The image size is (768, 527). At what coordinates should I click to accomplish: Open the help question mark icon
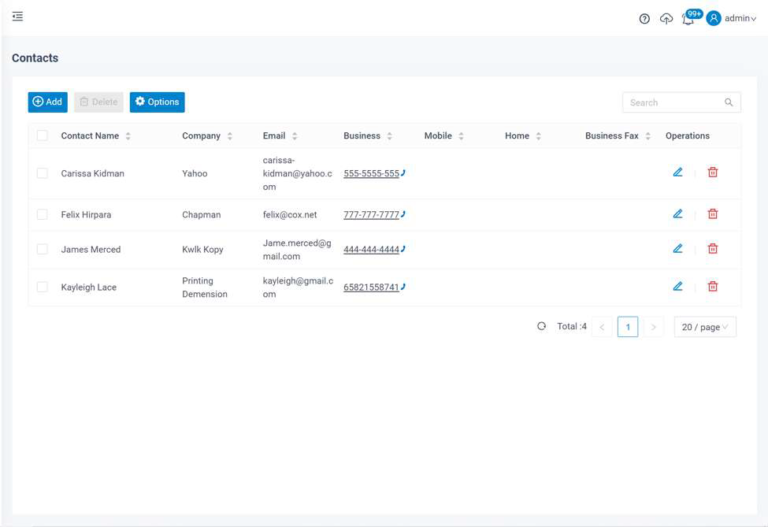(x=644, y=19)
